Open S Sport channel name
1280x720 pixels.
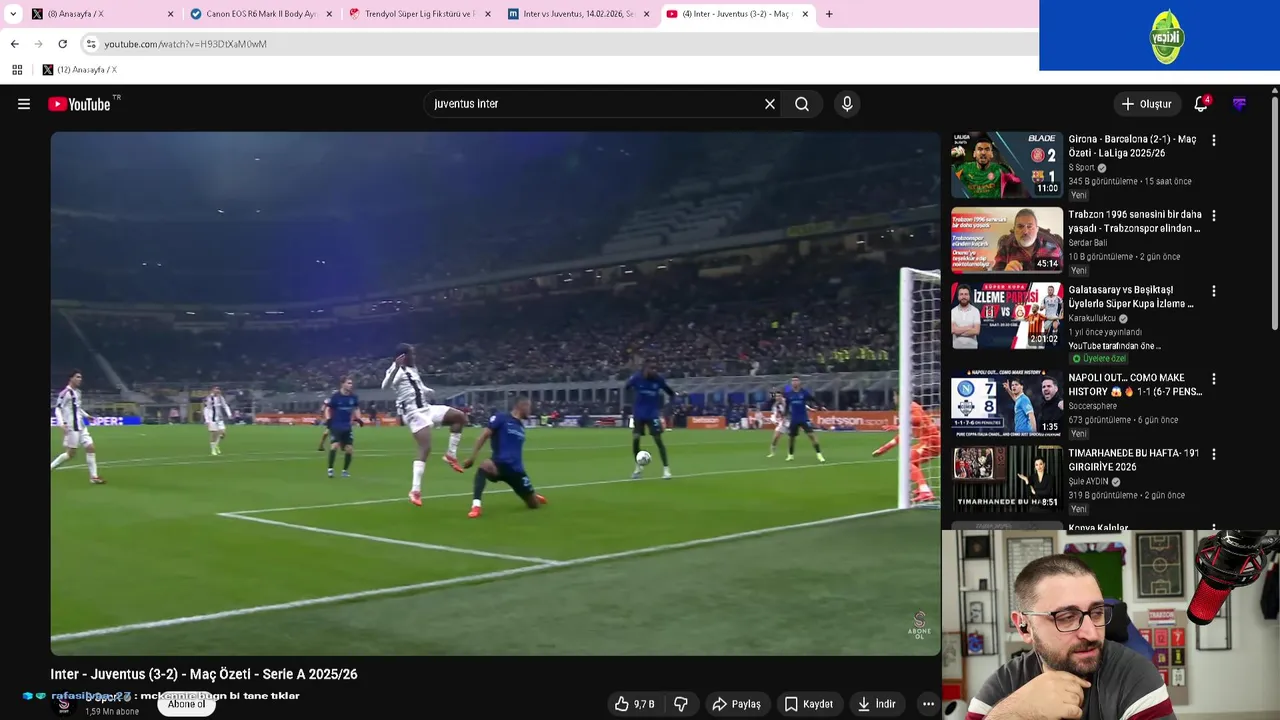tap(1082, 168)
